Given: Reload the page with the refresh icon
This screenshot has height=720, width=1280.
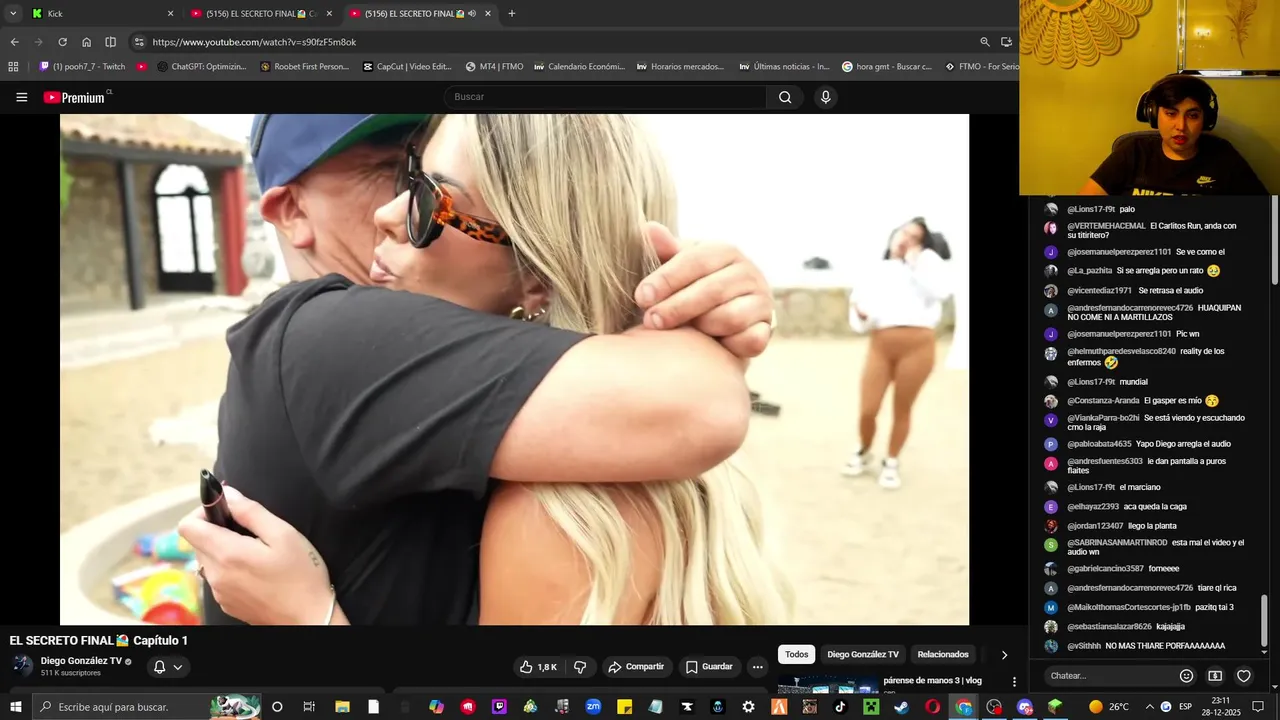Looking at the screenshot, I should point(62,42).
